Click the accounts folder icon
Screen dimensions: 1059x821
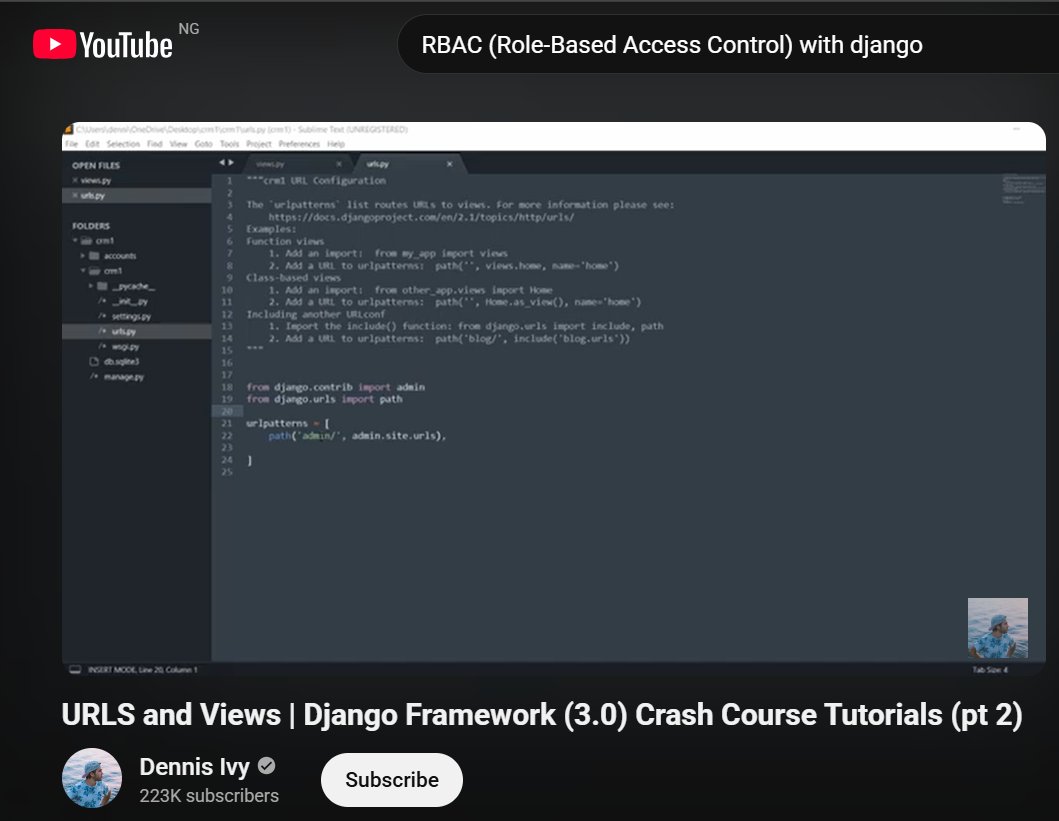click(95, 256)
